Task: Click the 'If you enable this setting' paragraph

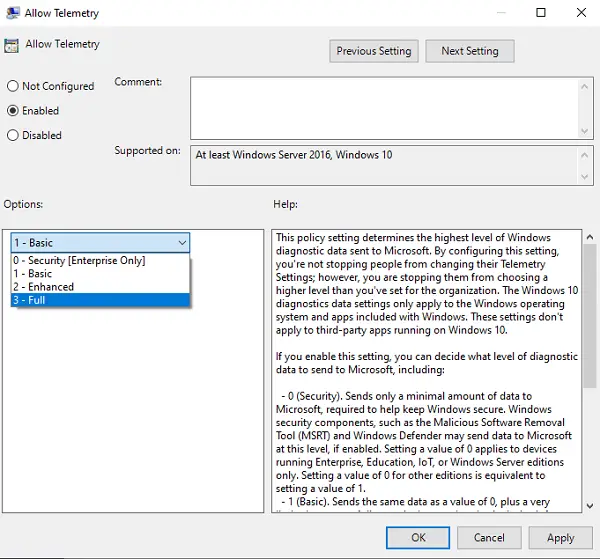Action: pos(427,363)
